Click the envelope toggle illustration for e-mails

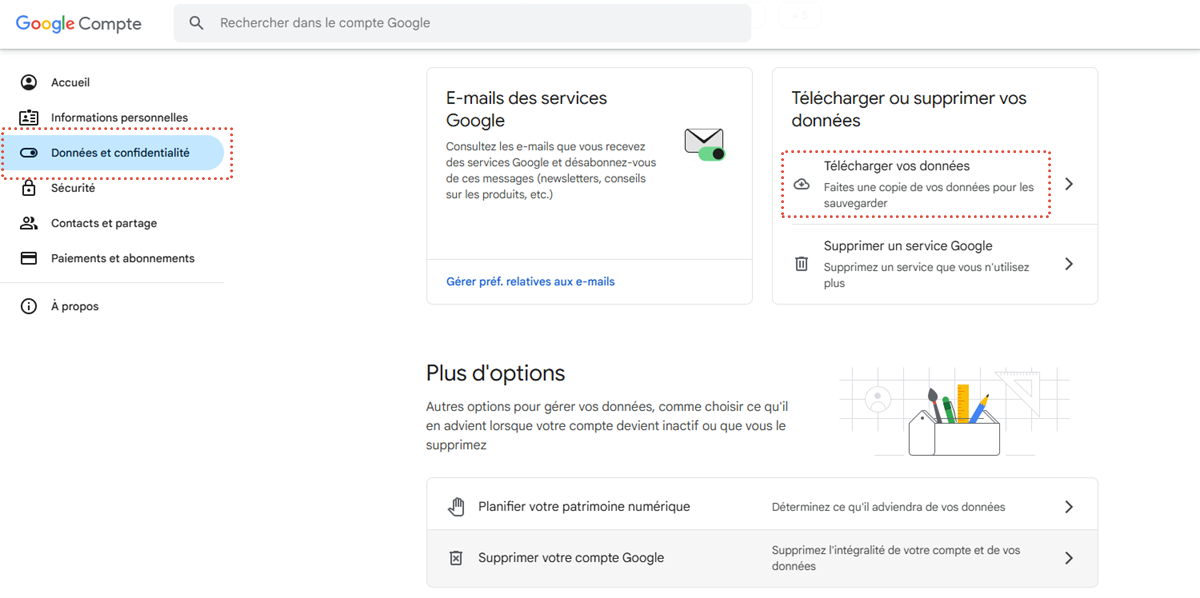[704, 144]
